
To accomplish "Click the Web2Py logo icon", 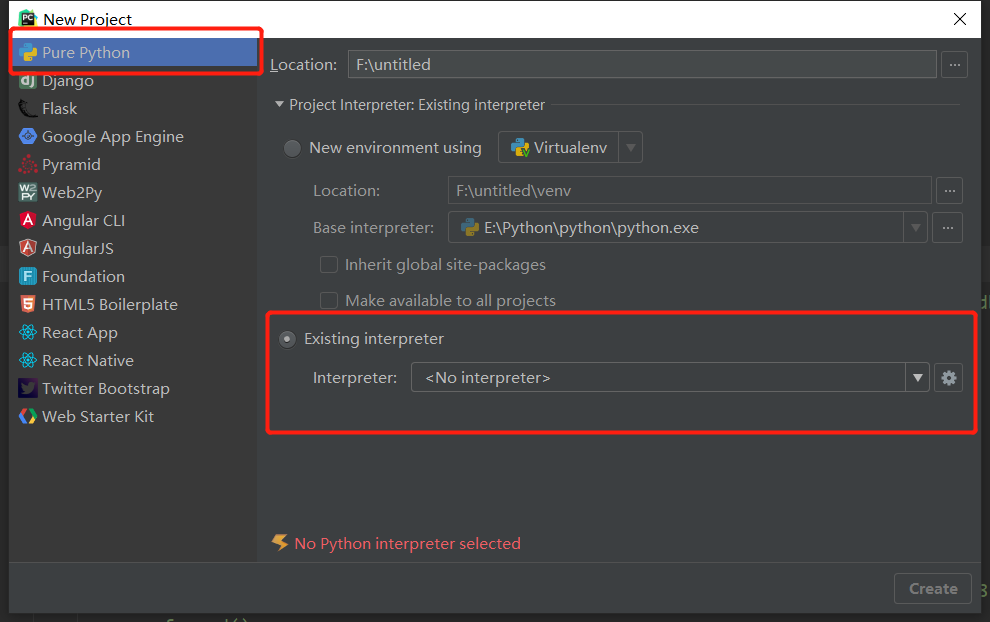I will [x=28, y=193].
